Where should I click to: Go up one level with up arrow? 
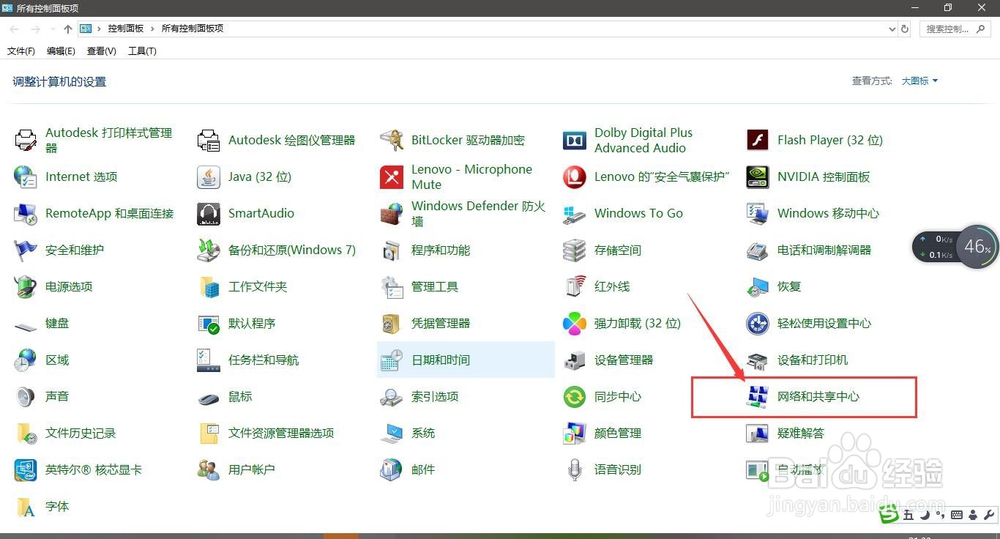tap(68, 29)
